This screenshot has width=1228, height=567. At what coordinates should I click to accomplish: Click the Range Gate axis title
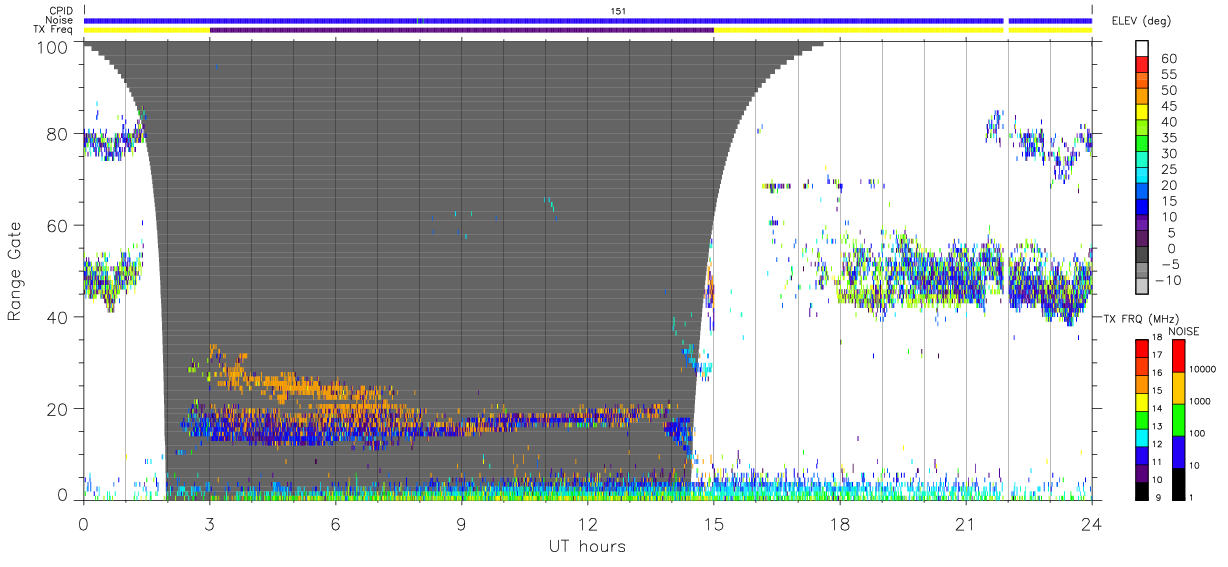click(x=15, y=271)
